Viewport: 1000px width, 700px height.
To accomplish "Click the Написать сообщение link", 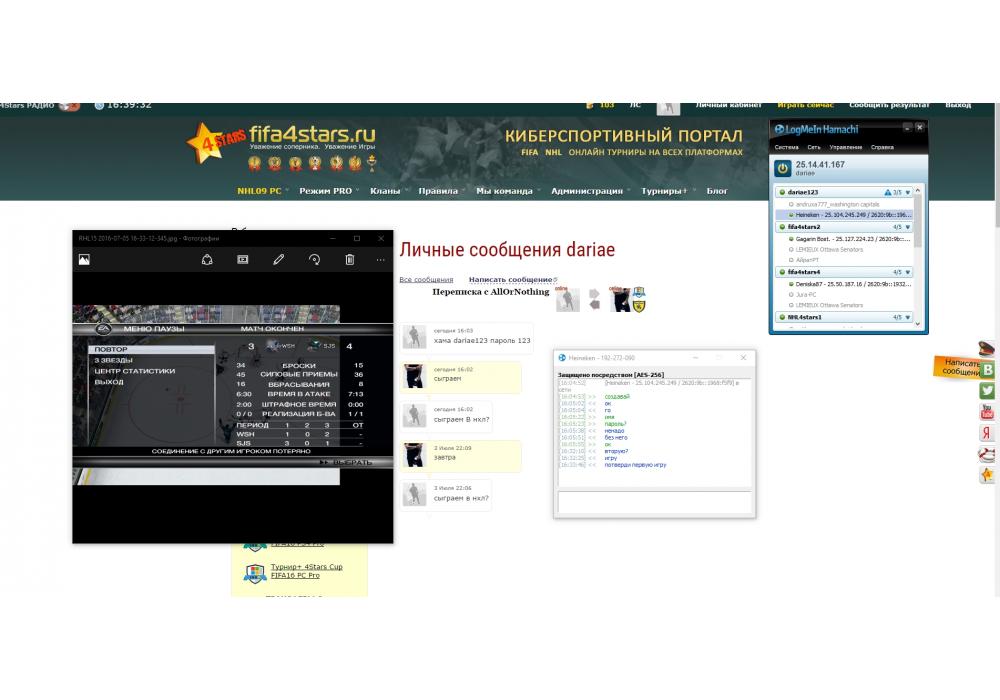I will 510,280.
